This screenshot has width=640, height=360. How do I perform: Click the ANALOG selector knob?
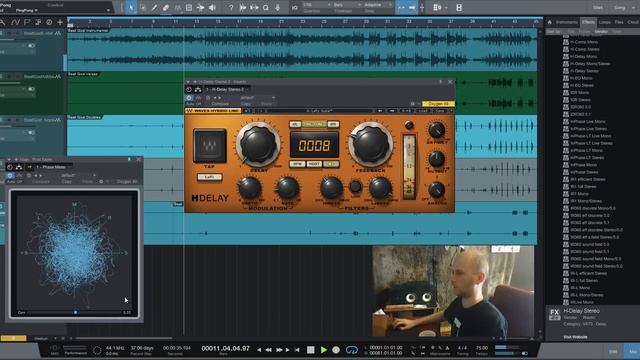(x=436, y=189)
